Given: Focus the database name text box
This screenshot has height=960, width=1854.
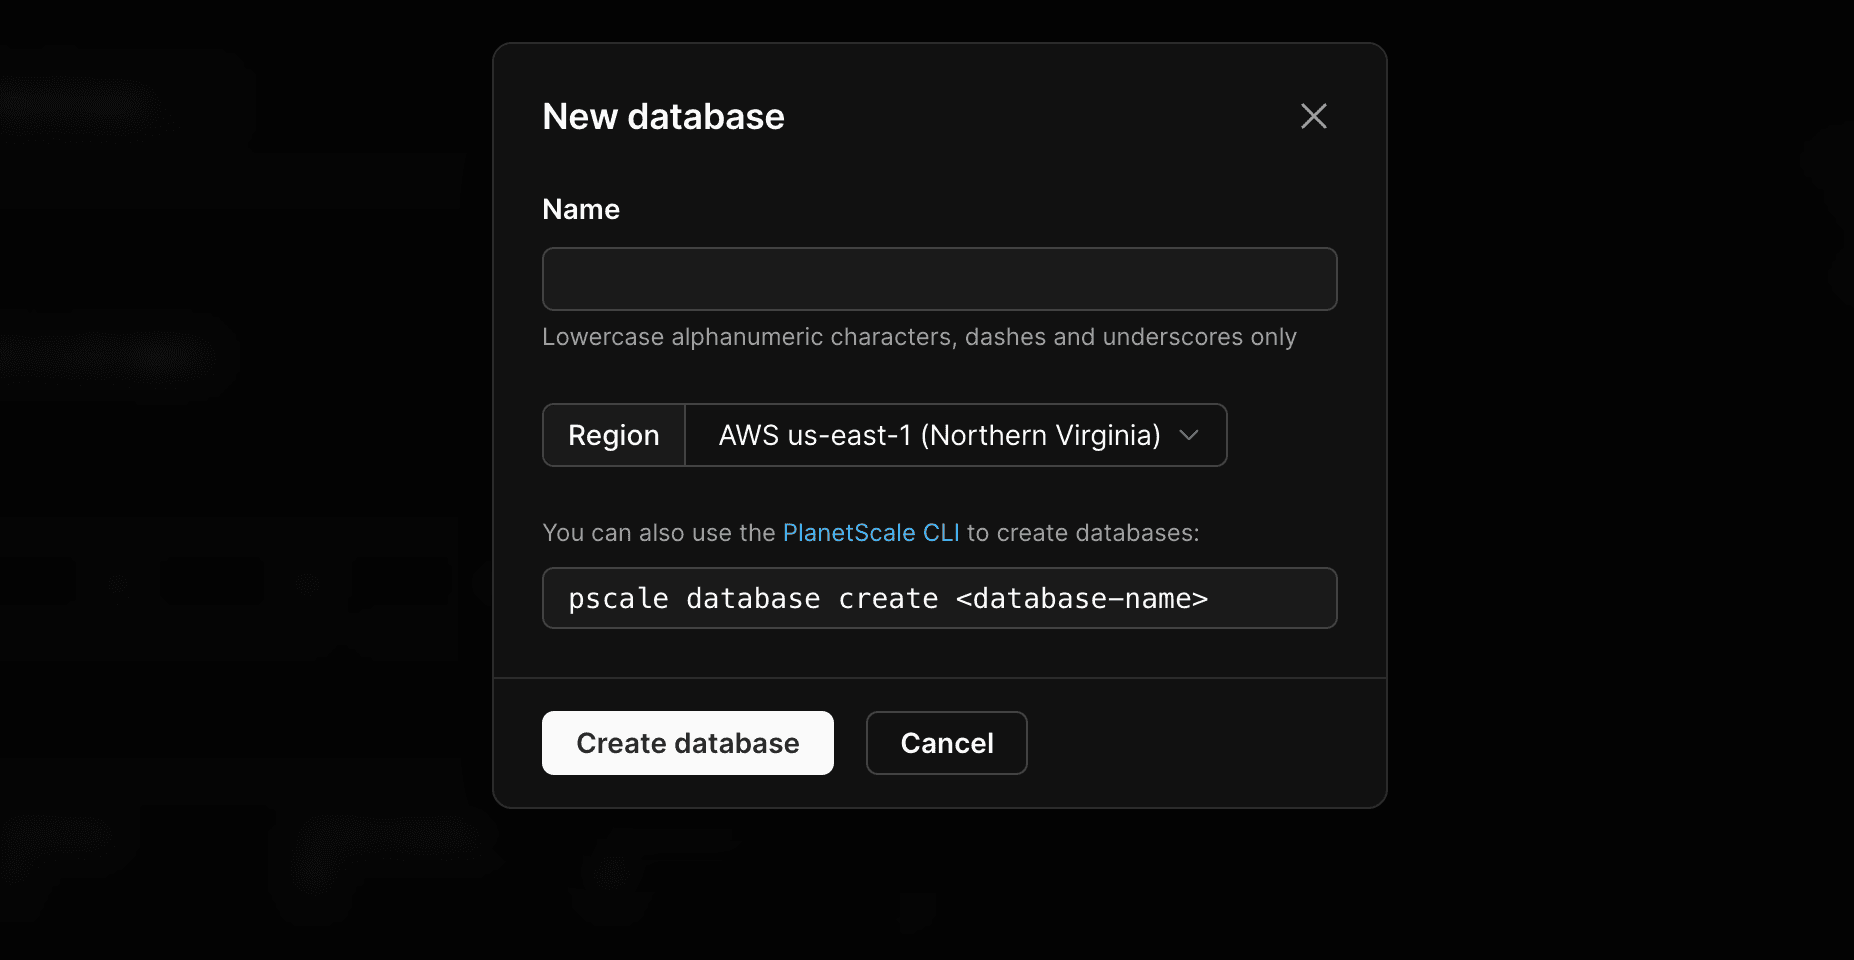Looking at the screenshot, I should (x=939, y=278).
